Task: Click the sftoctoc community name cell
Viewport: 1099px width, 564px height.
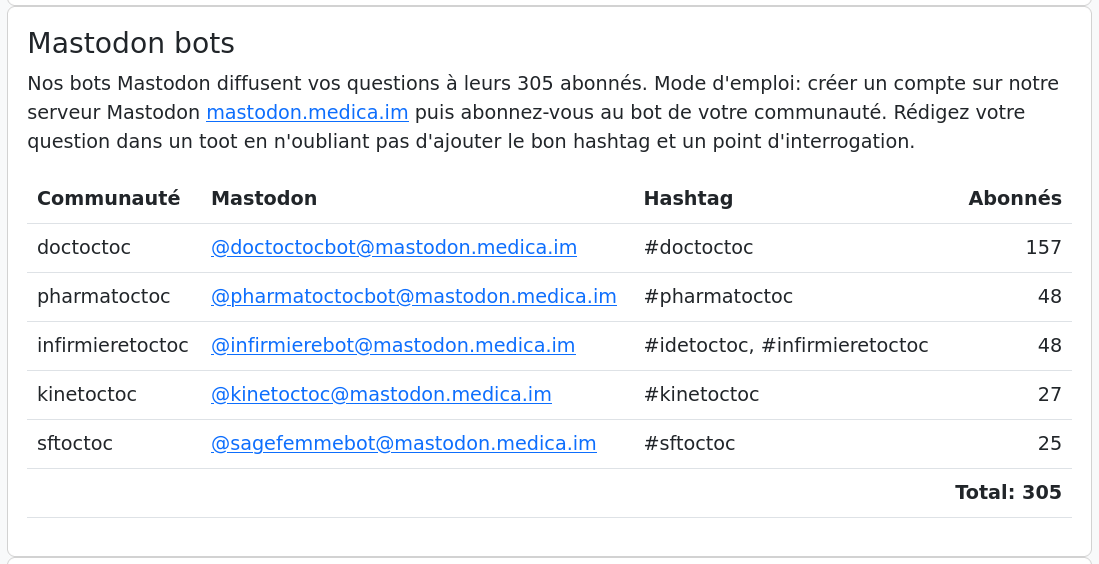Action: (x=75, y=443)
